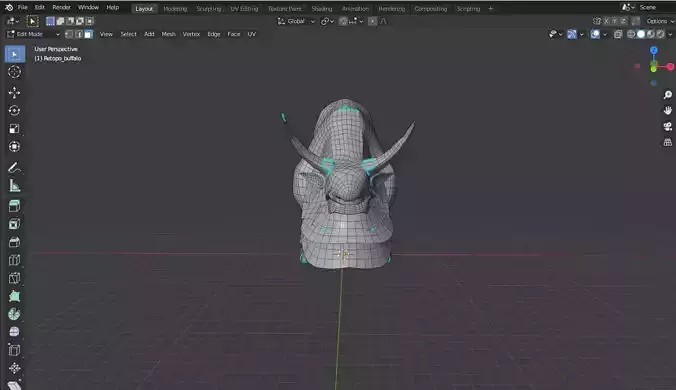Image resolution: width=676 pixels, height=390 pixels.
Task: Click the pan hand viewport icon
Action: (x=668, y=111)
